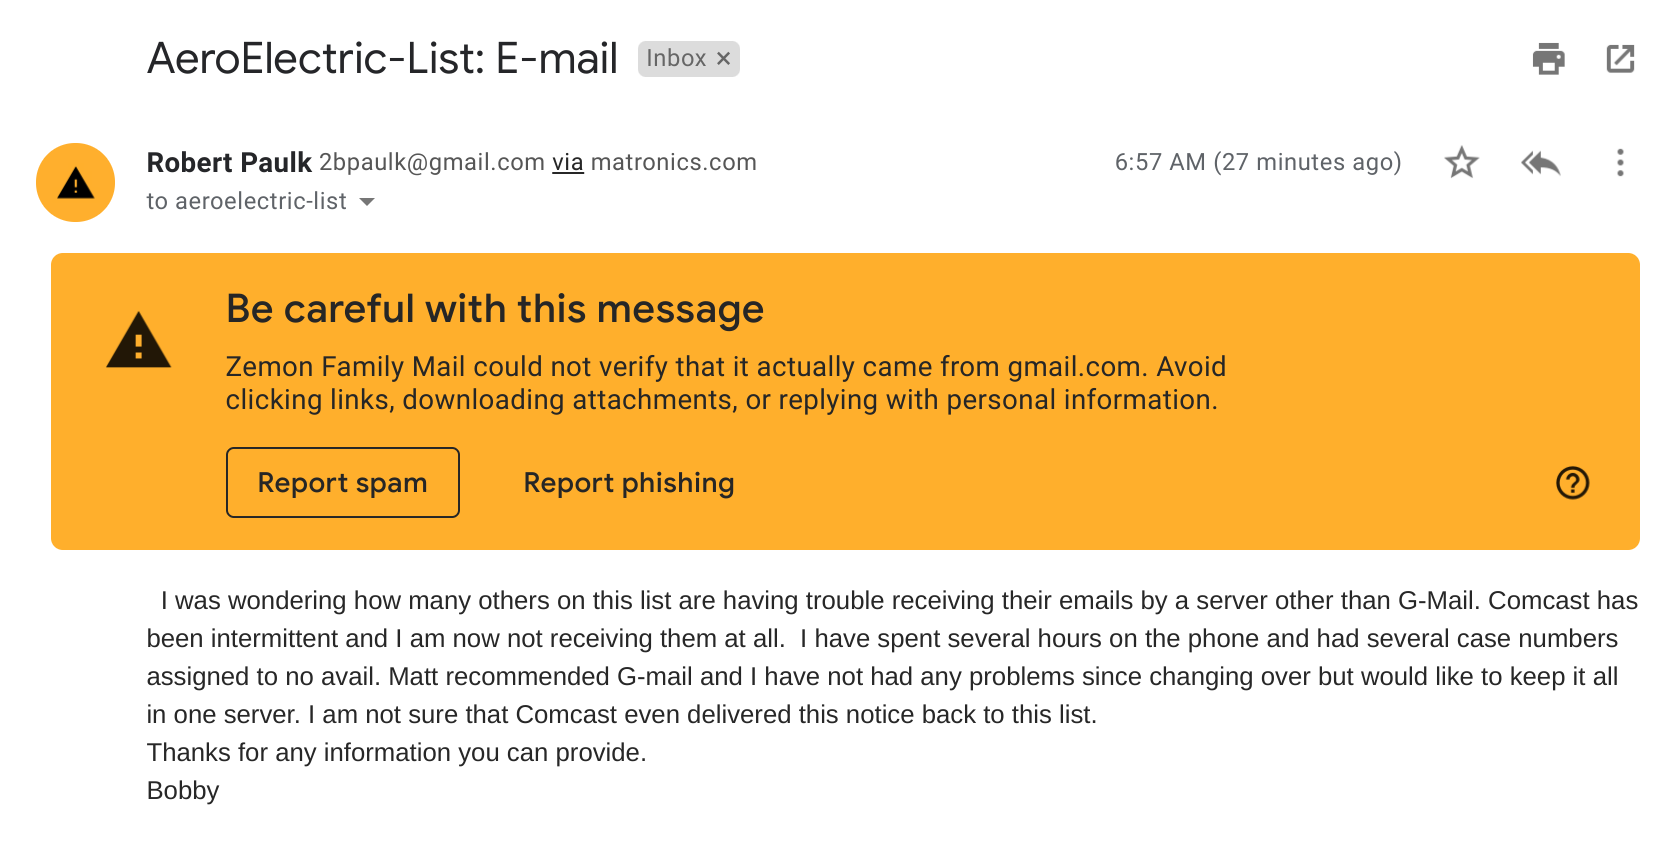Click the matronics.com domain text

pyautogui.click(x=673, y=162)
